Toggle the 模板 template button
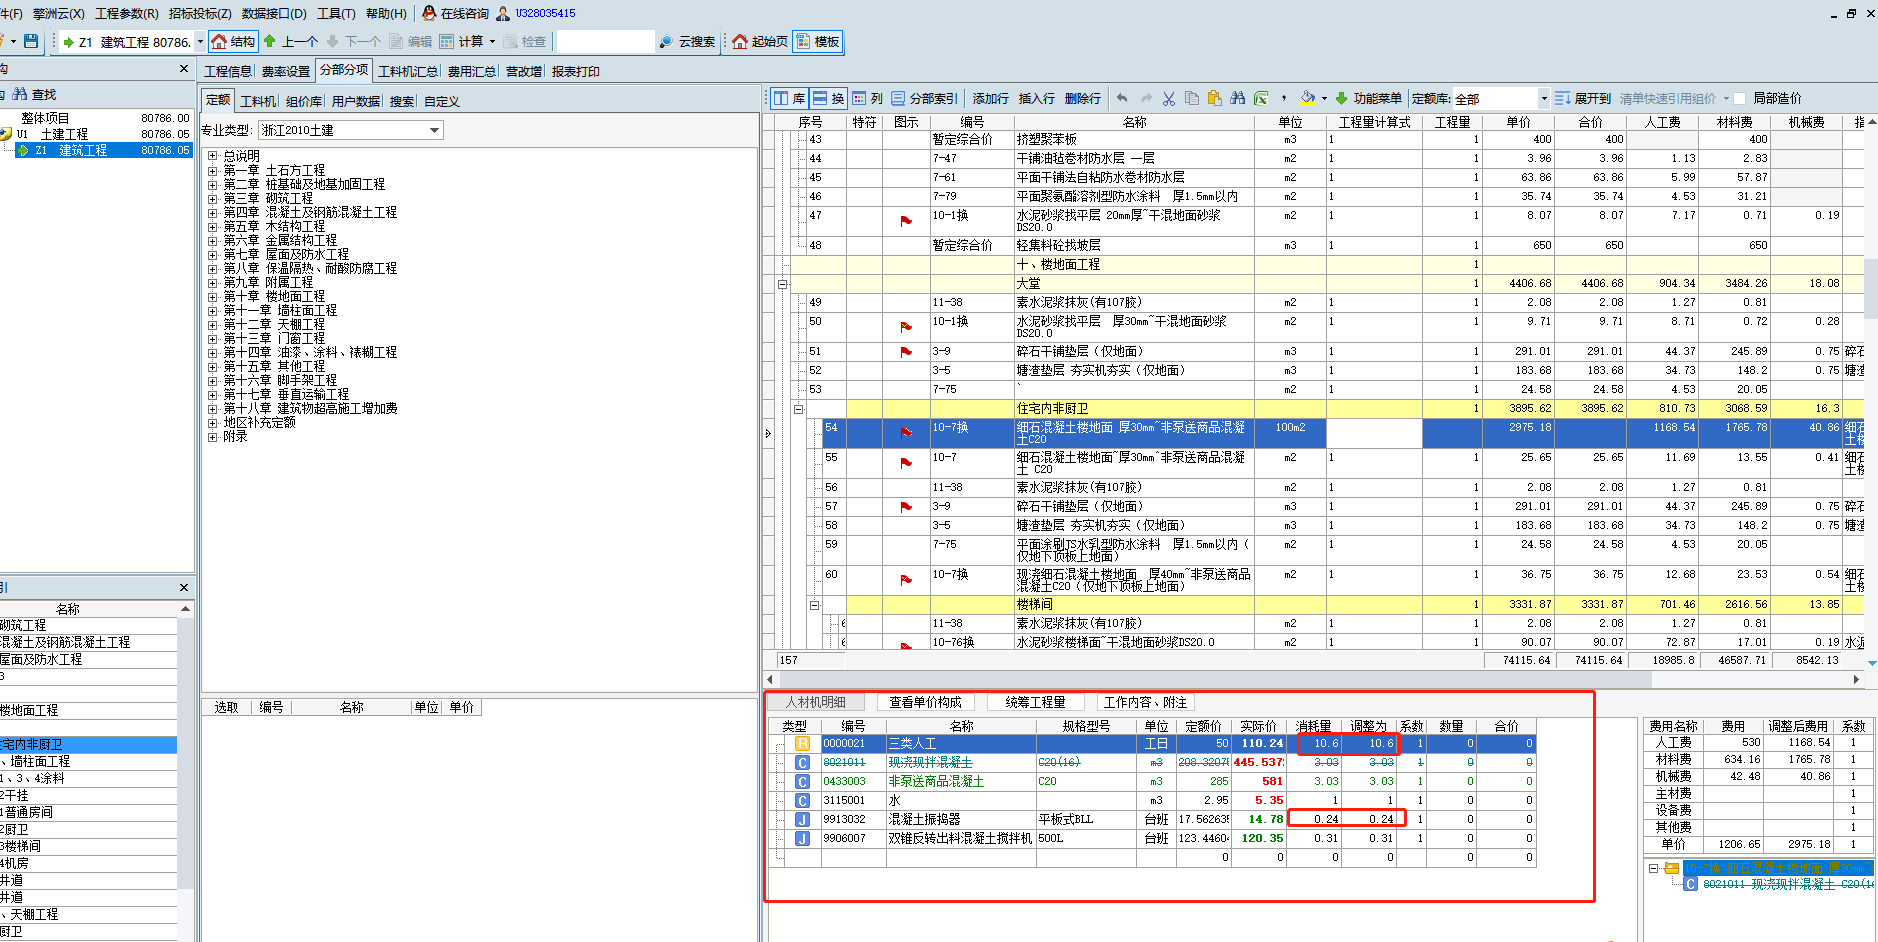This screenshot has width=1878, height=942. (817, 41)
